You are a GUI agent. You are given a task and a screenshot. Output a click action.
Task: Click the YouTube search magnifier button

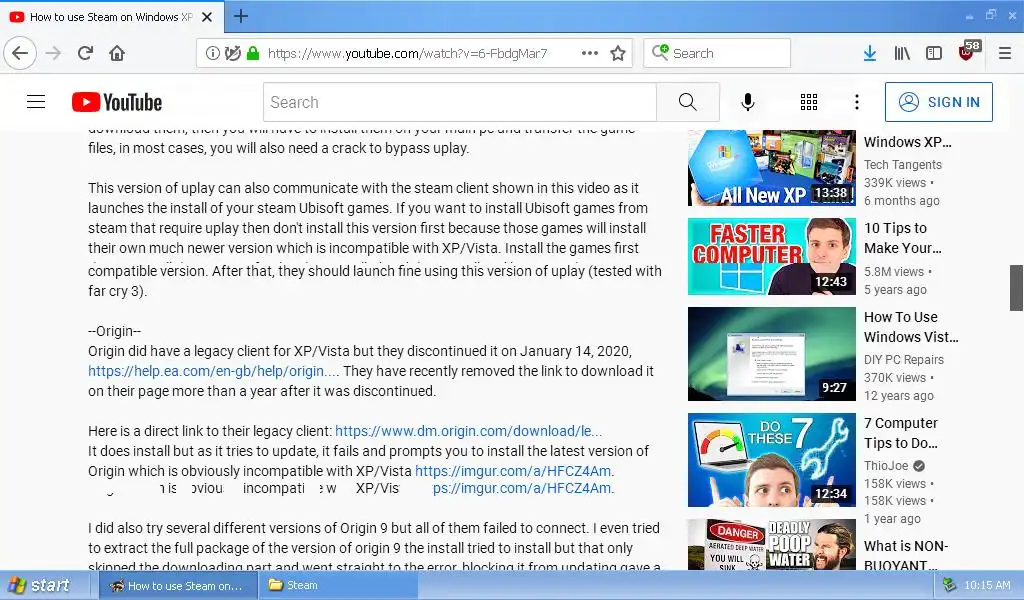(x=688, y=102)
